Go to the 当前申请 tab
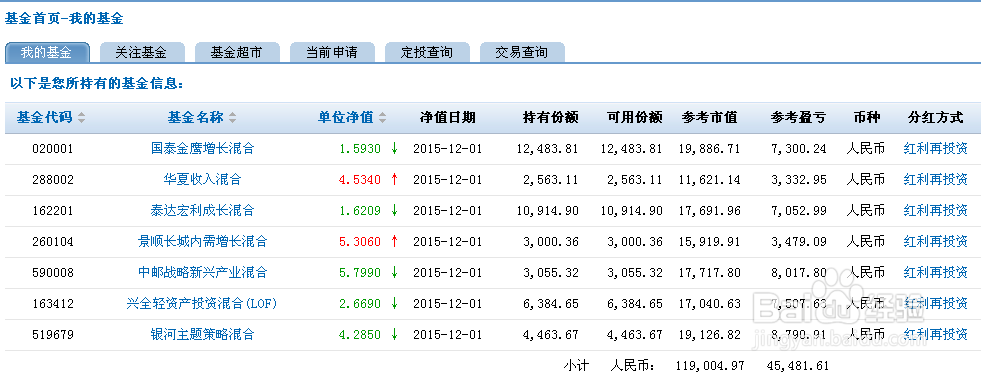Viewport: 981px width, 373px height. coord(332,53)
